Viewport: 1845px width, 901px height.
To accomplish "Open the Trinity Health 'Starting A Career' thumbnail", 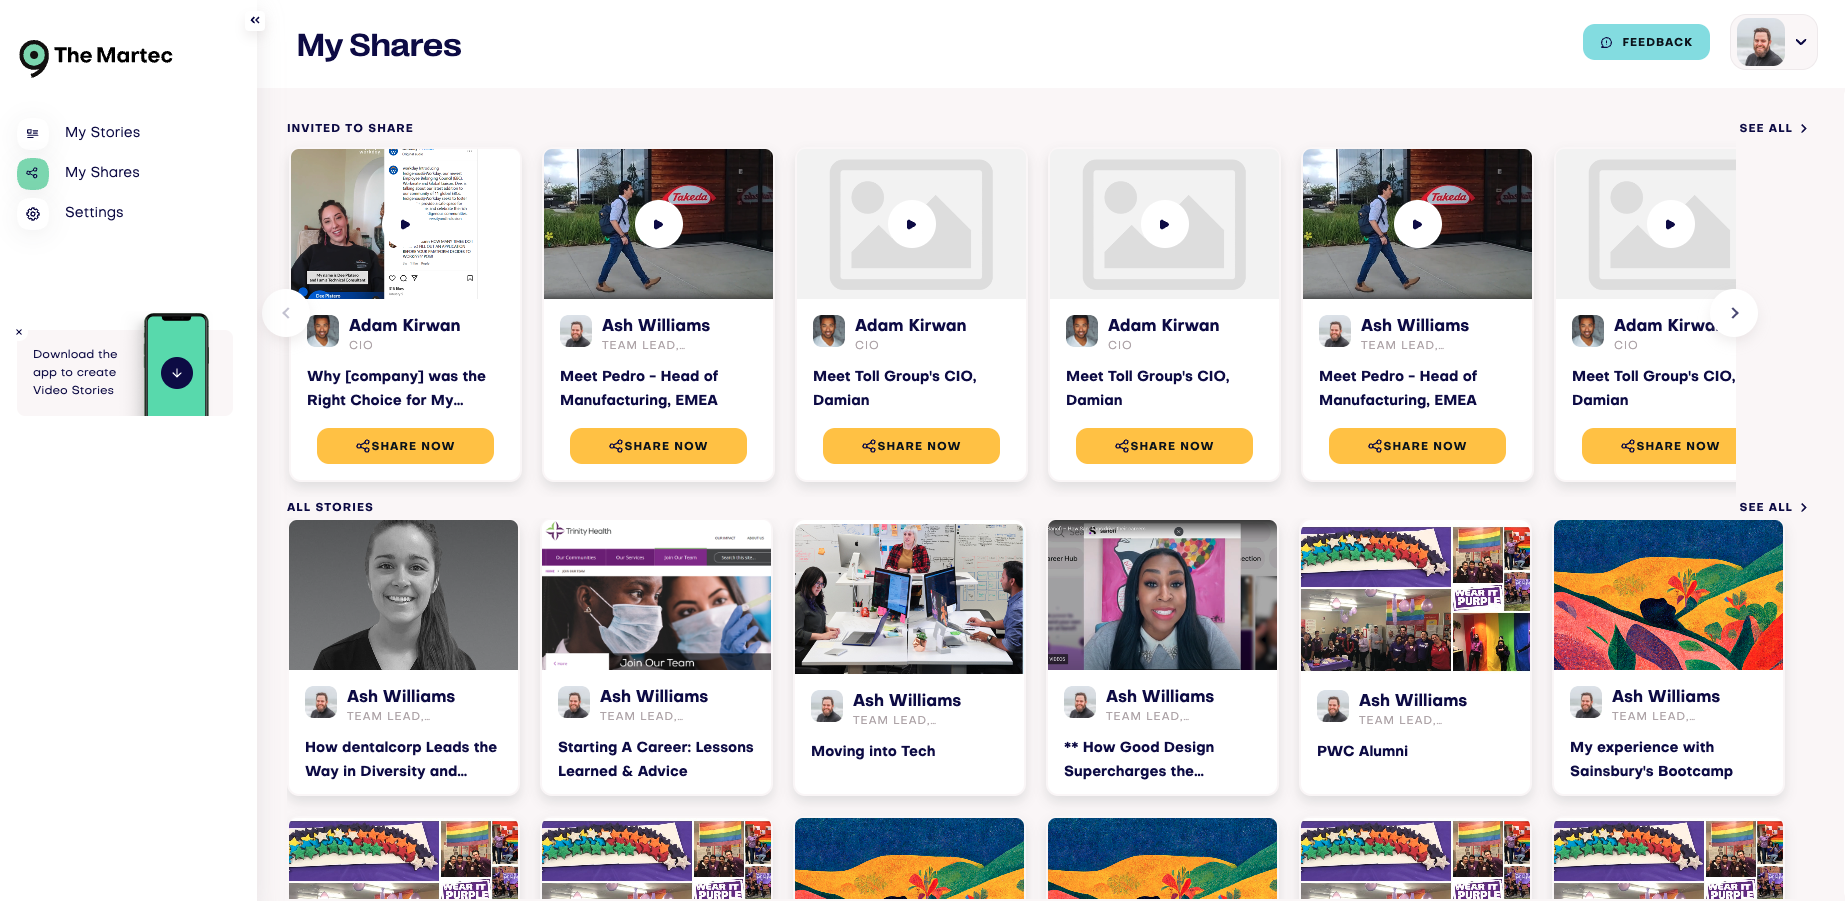I will click(657, 595).
